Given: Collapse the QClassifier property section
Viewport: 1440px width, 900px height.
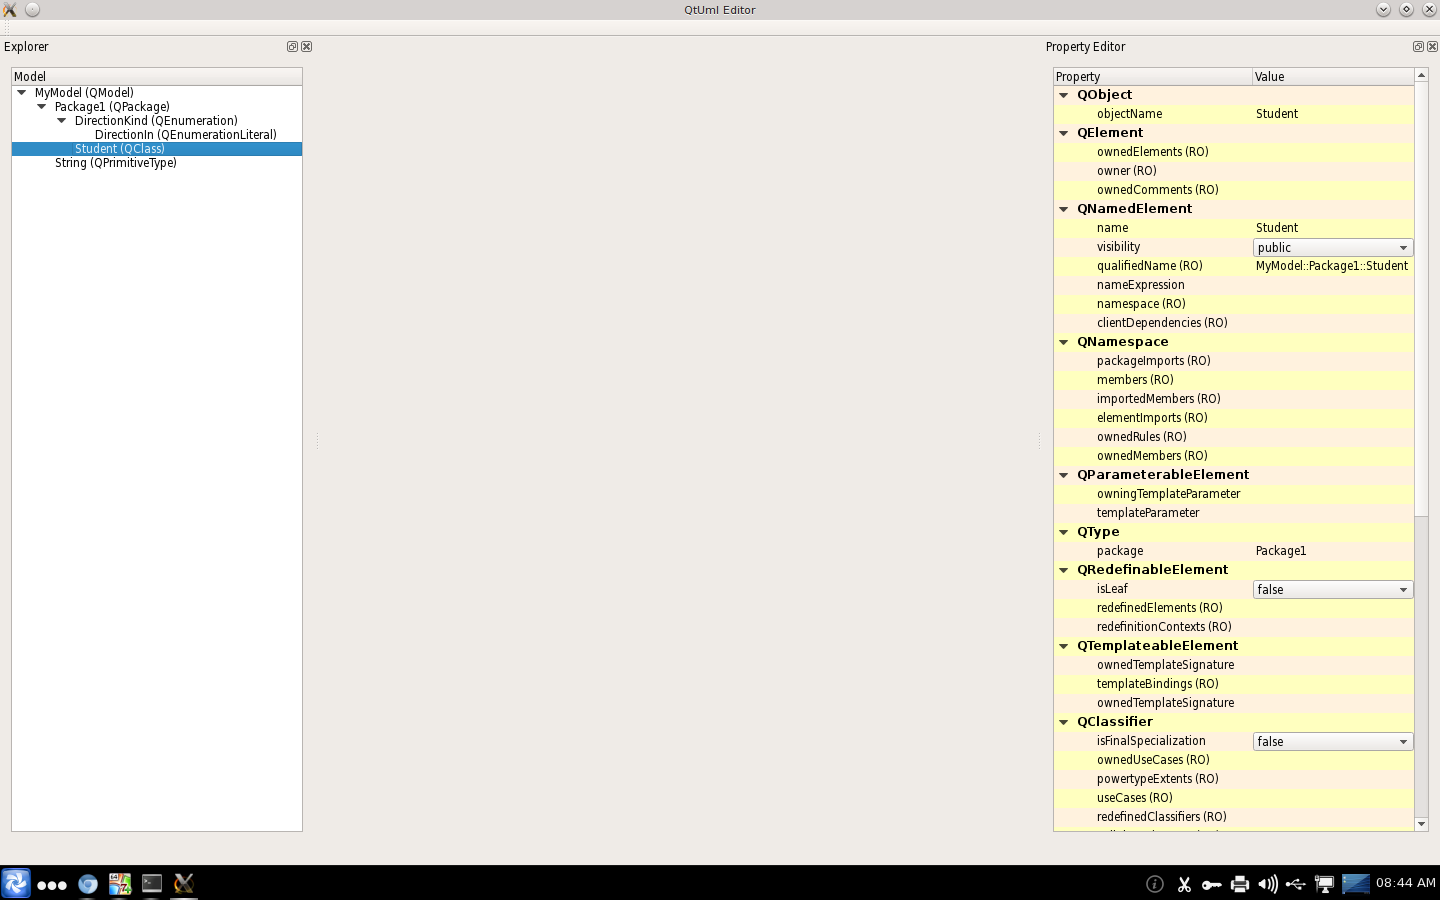Looking at the screenshot, I should 1064,722.
